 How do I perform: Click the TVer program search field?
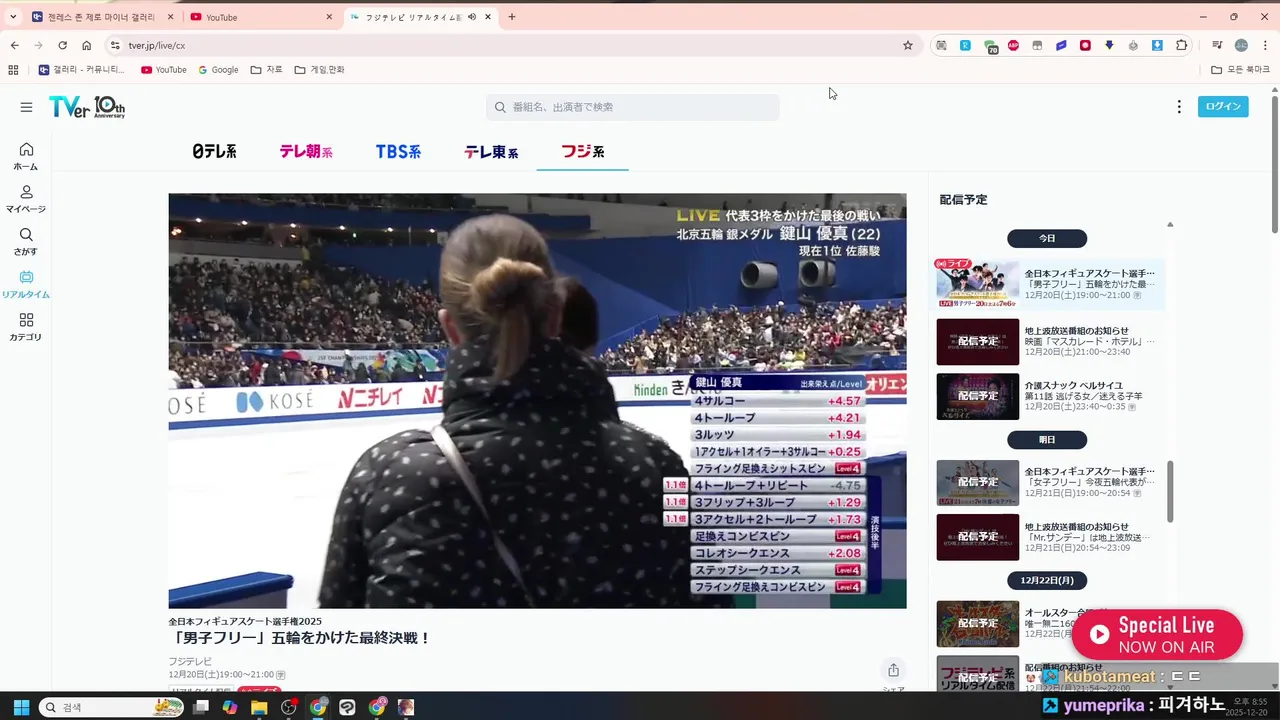pos(633,107)
